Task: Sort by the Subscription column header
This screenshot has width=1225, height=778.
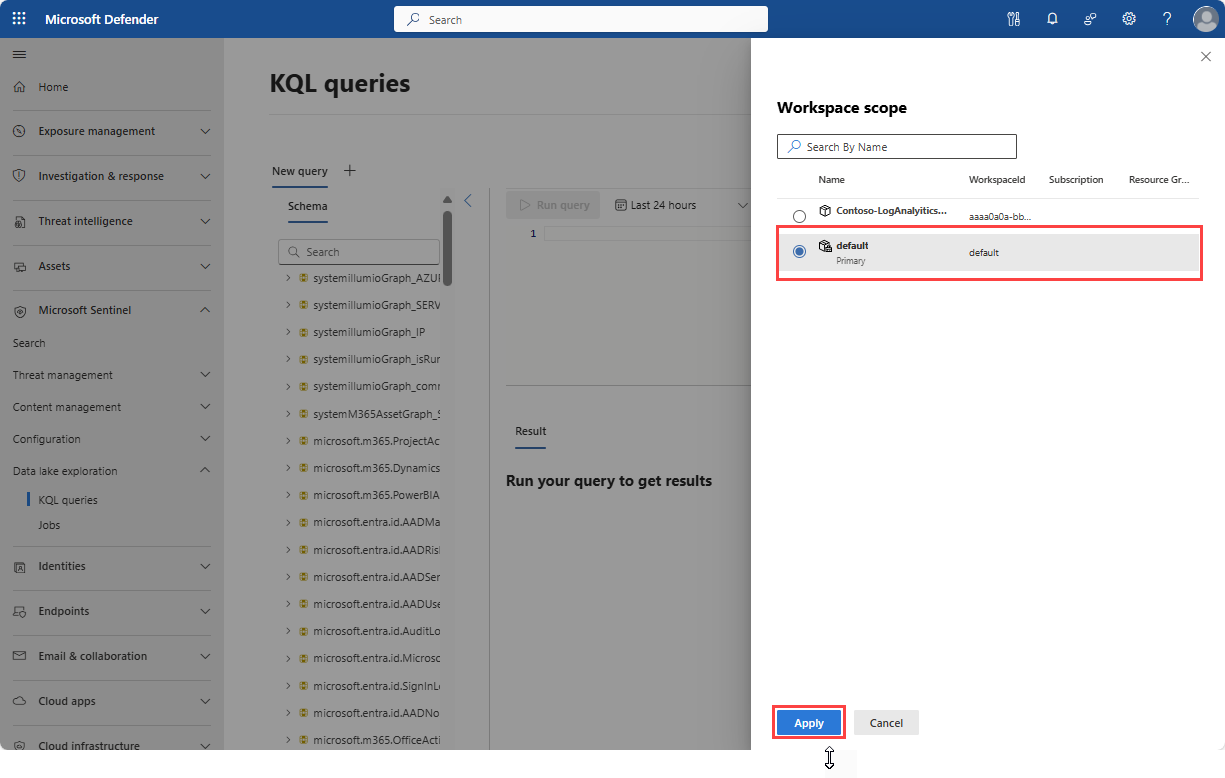Action: 1076,180
